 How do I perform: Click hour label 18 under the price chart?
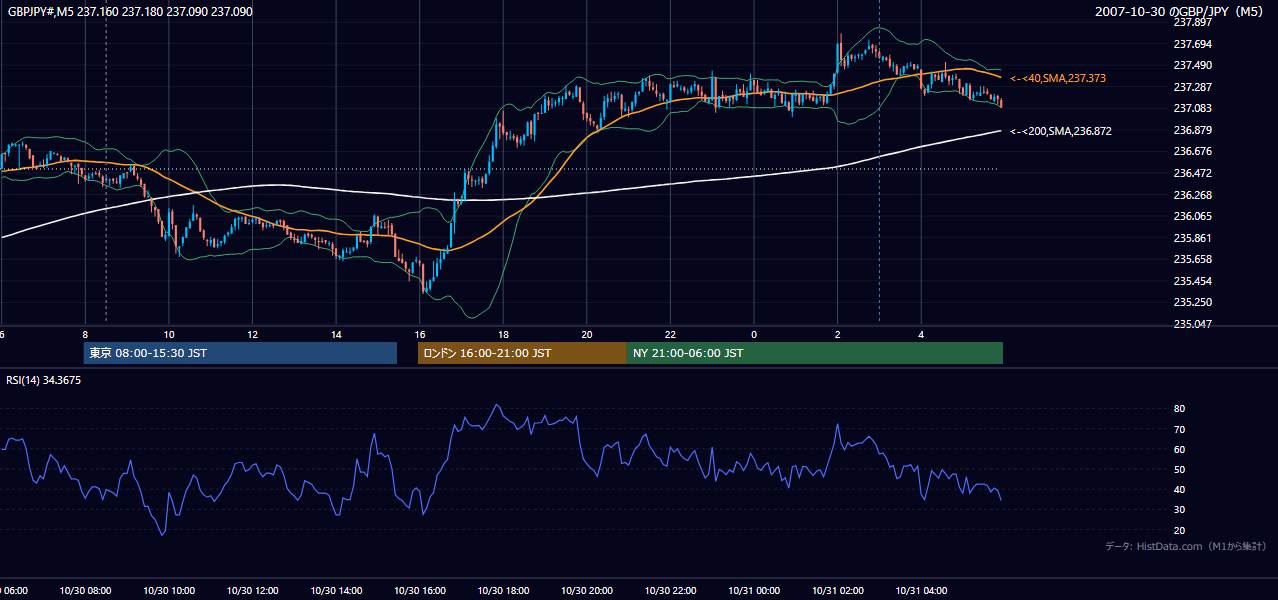503,334
